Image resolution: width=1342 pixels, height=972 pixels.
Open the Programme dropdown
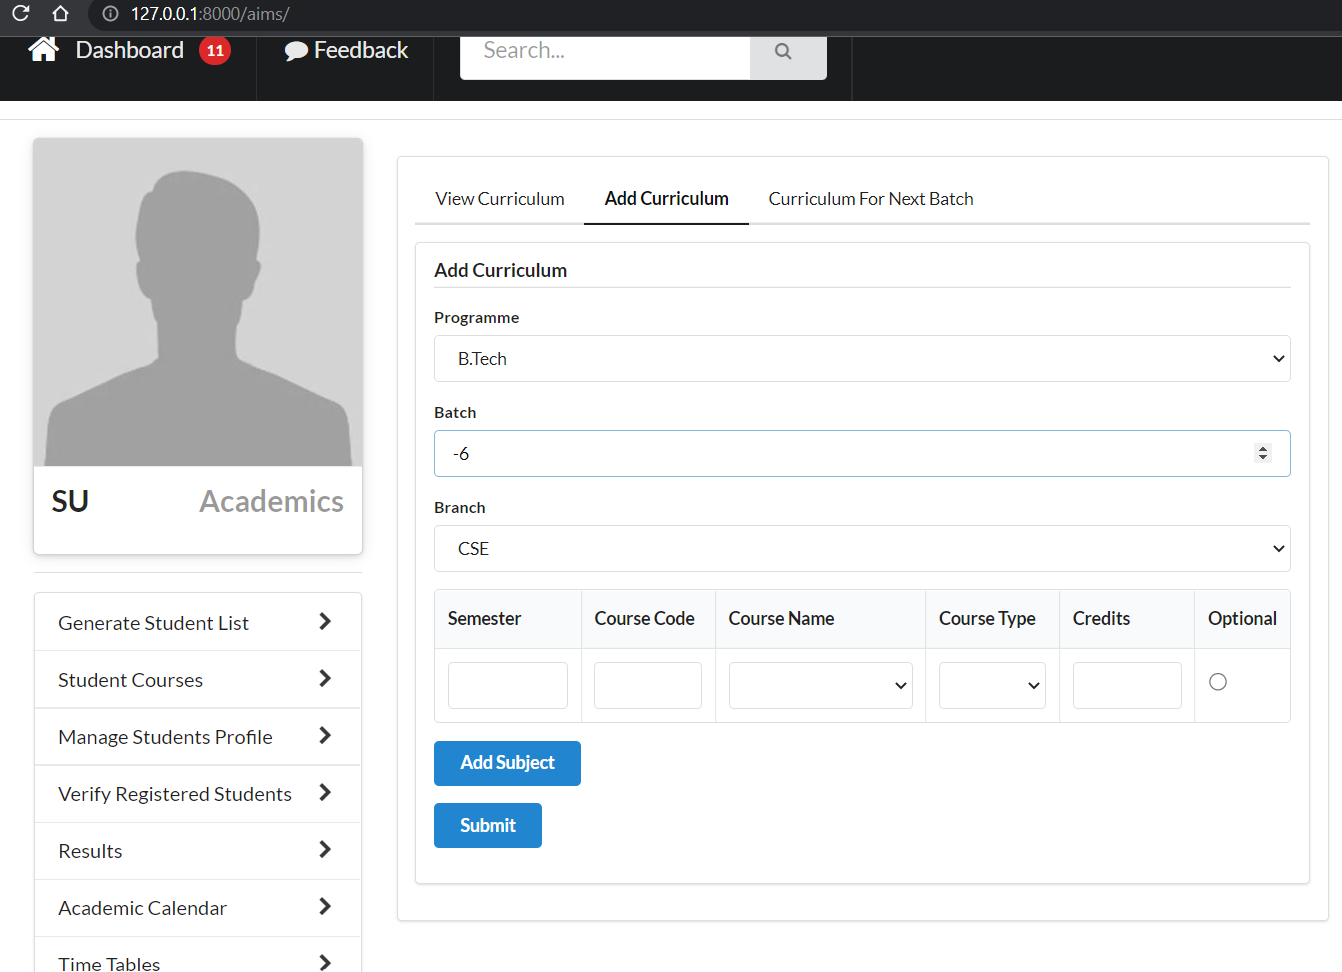[862, 358]
